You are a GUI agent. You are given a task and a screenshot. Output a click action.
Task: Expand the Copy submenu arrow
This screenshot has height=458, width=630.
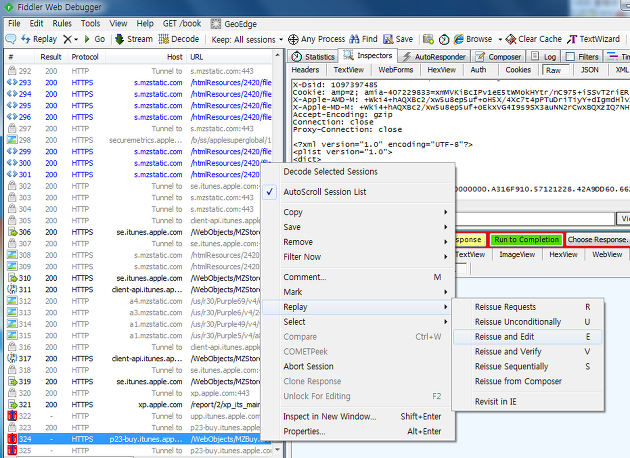[x=445, y=212]
